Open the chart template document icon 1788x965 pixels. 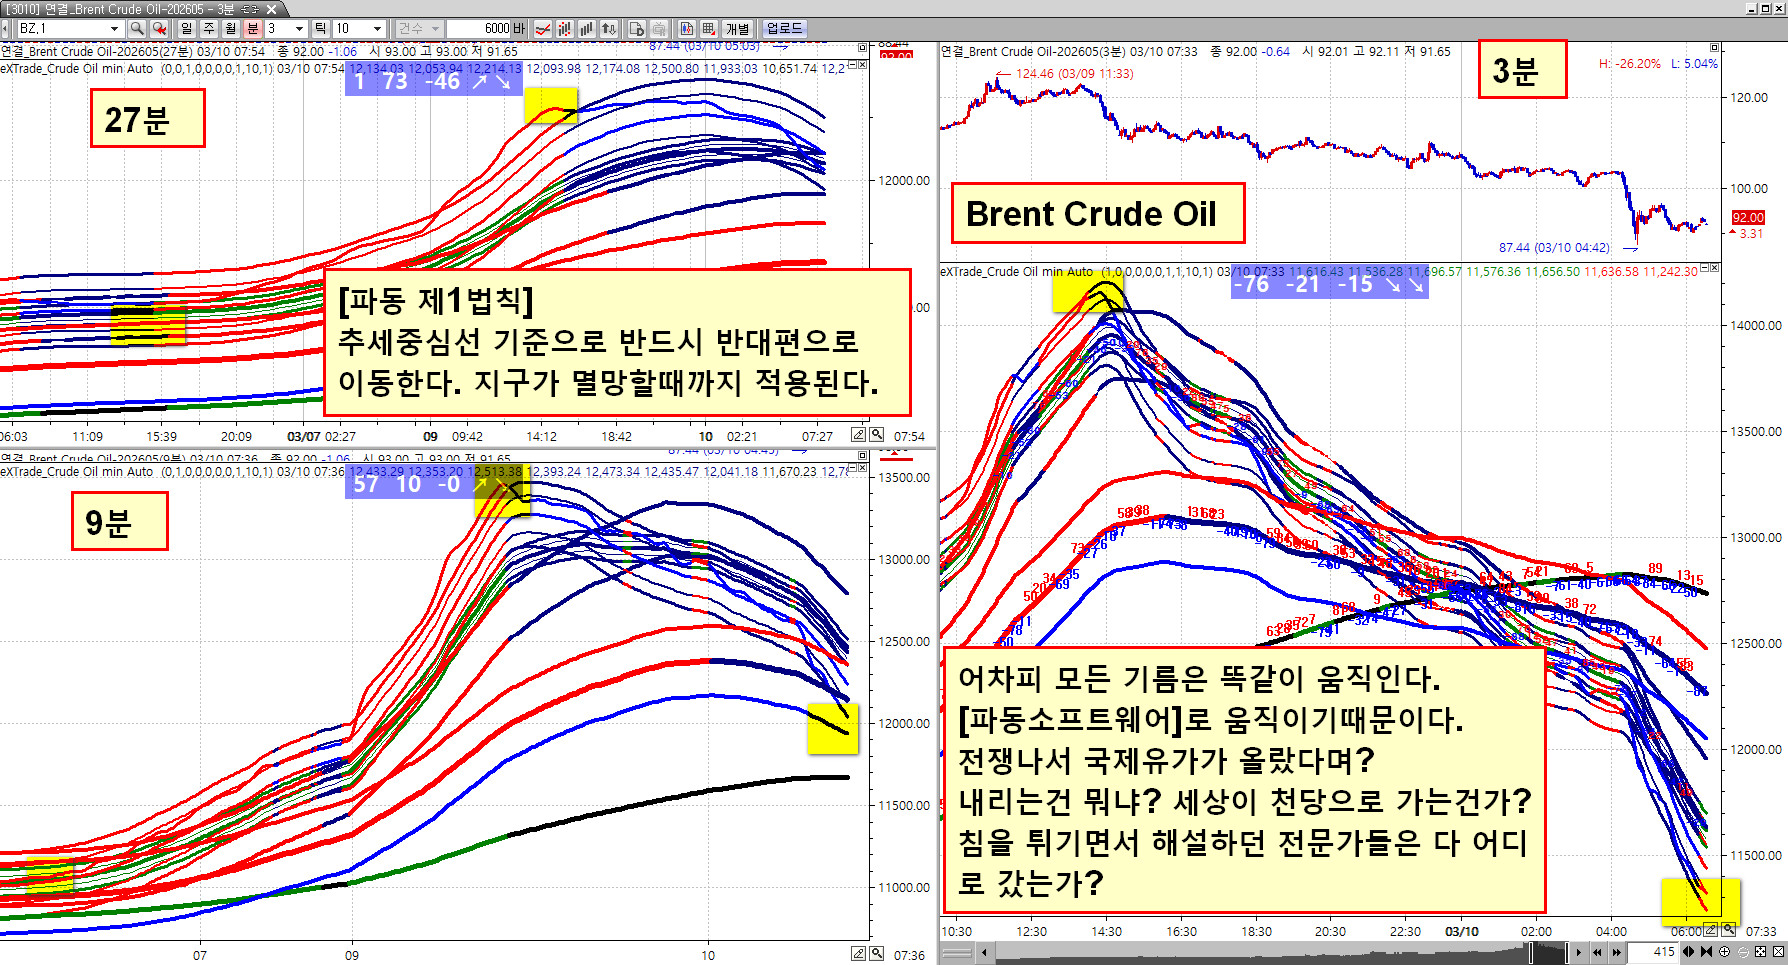pos(636,29)
